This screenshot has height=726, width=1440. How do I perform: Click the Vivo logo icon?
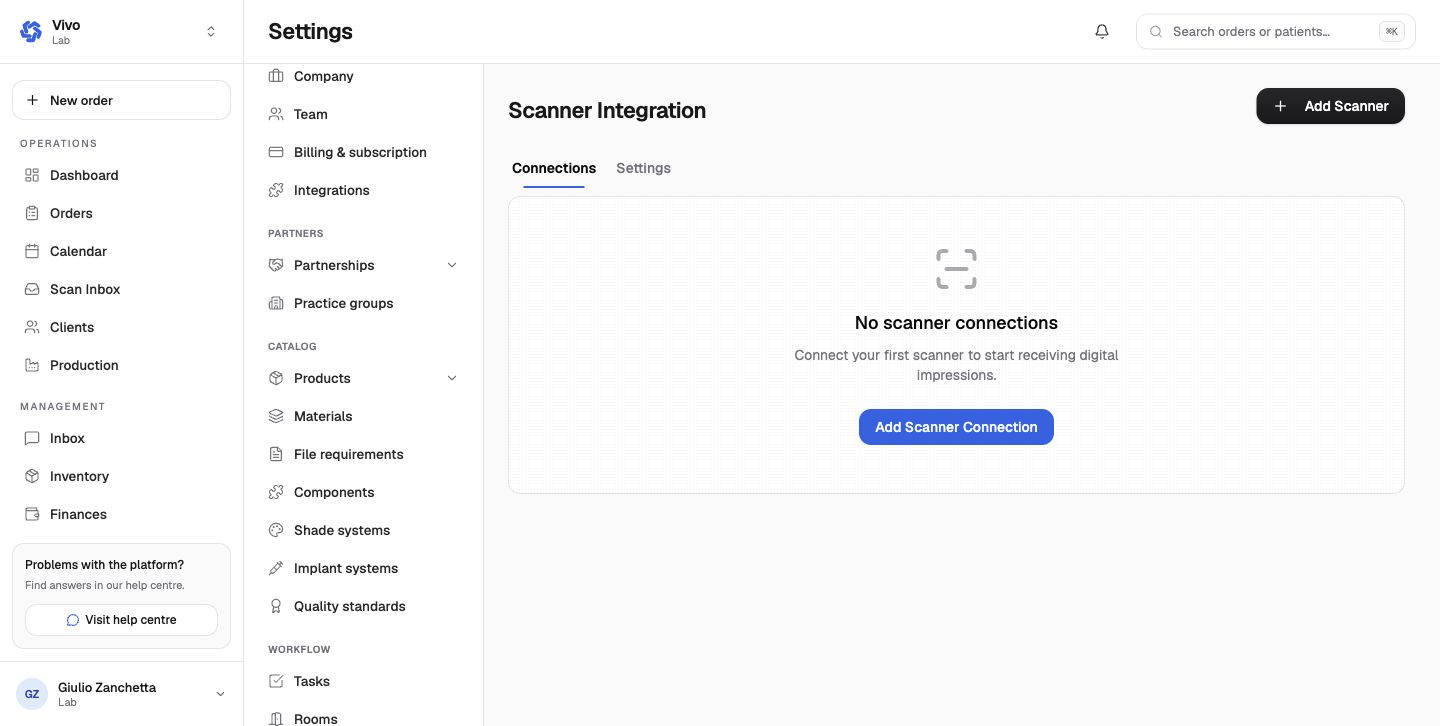pos(31,32)
